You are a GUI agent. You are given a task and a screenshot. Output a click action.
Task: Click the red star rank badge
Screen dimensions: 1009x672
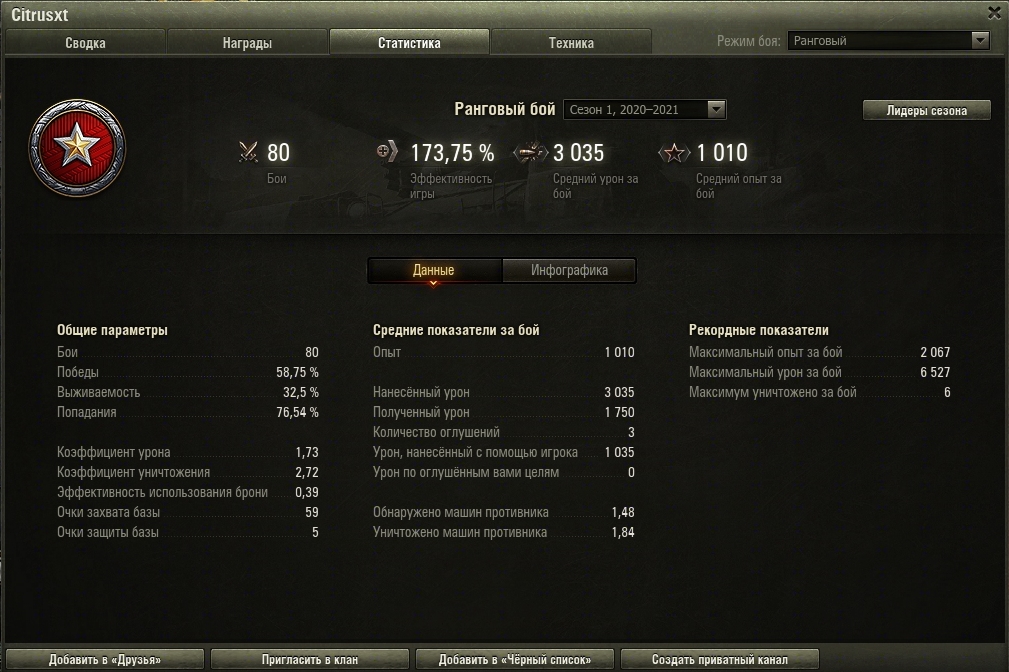pos(77,148)
